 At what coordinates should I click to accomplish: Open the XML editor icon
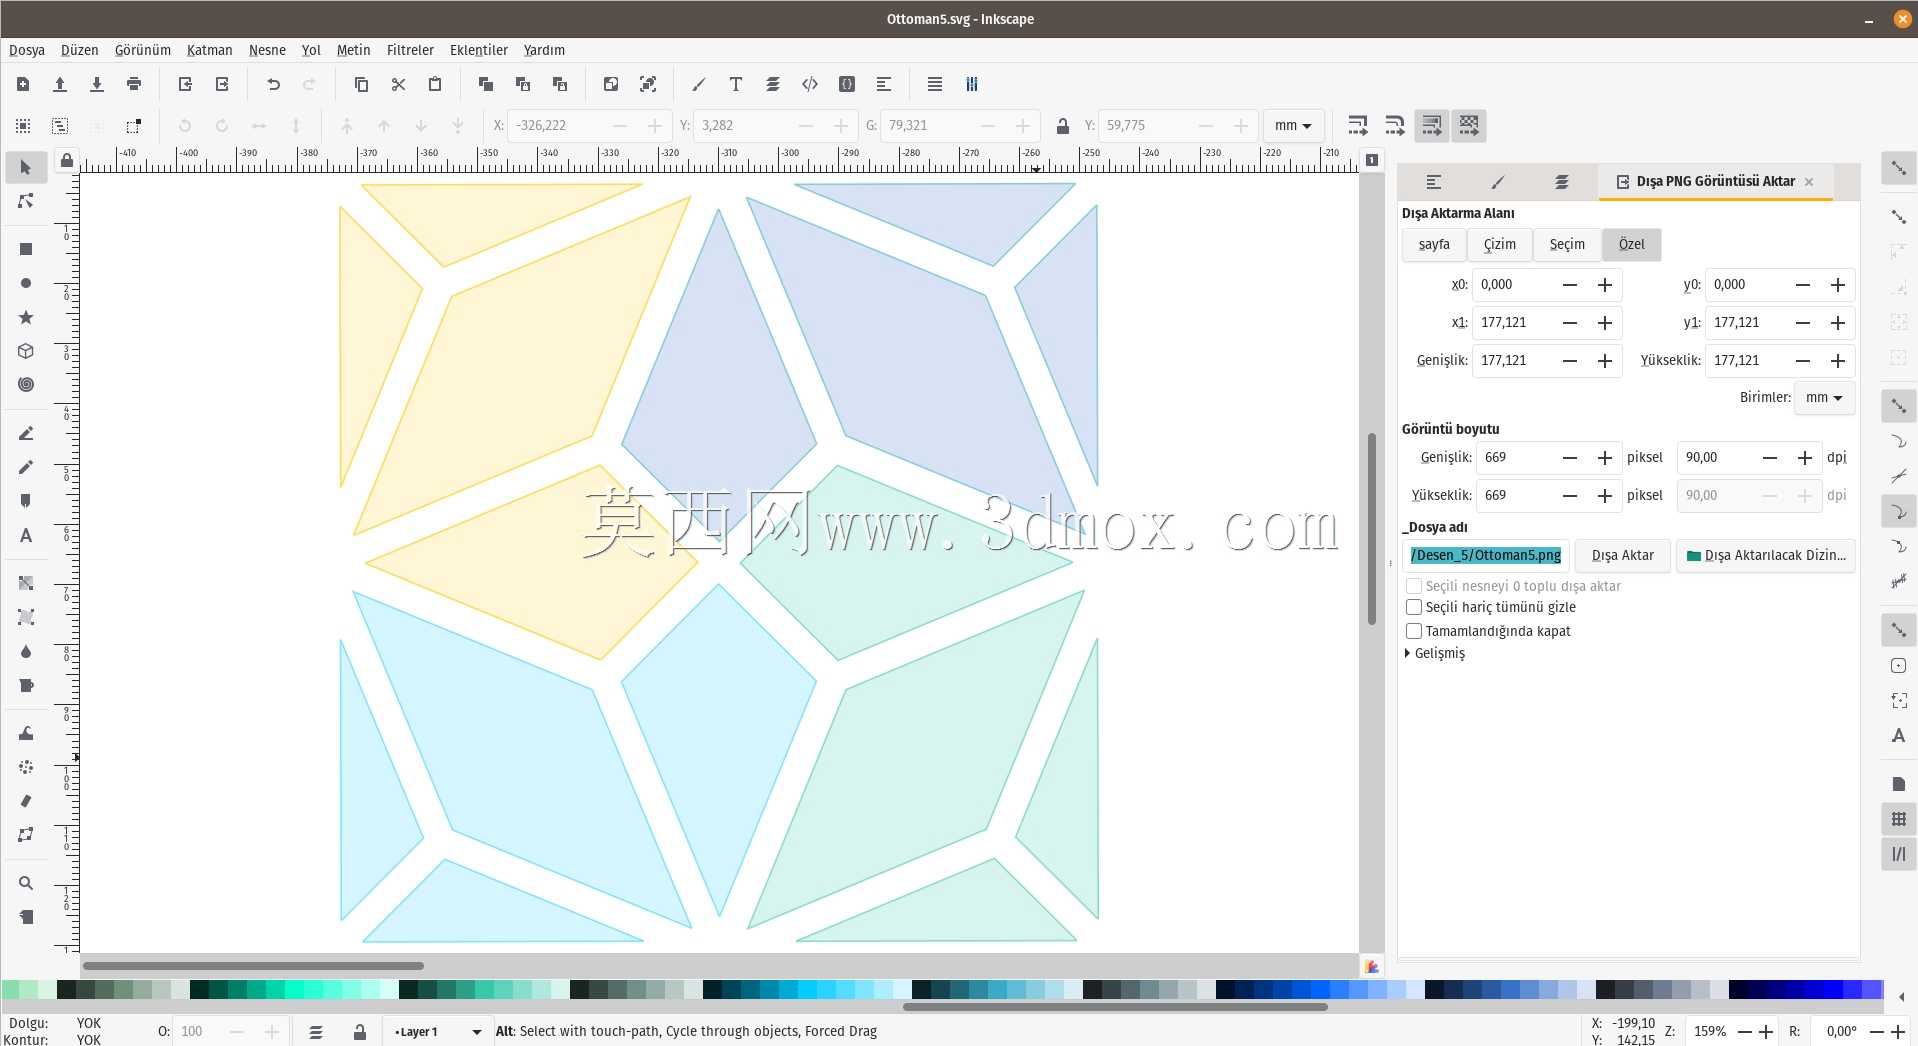point(810,84)
